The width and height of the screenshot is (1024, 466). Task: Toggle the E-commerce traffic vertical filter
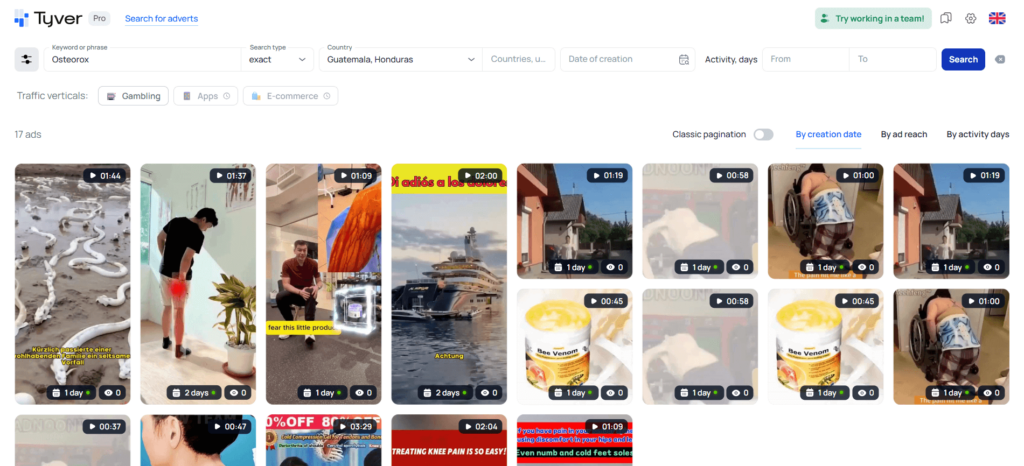(x=290, y=96)
